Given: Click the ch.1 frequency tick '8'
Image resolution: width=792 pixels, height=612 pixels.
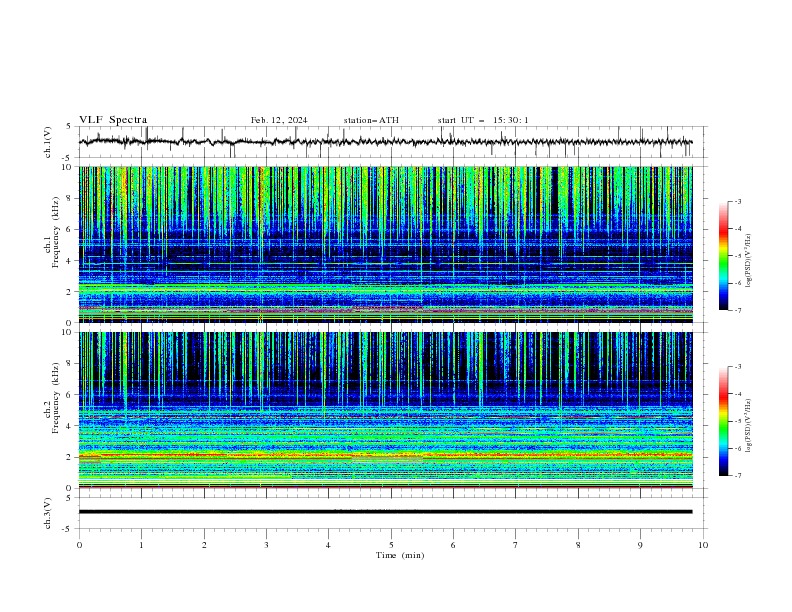Looking at the screenshot, I should [x=71, y=198].
